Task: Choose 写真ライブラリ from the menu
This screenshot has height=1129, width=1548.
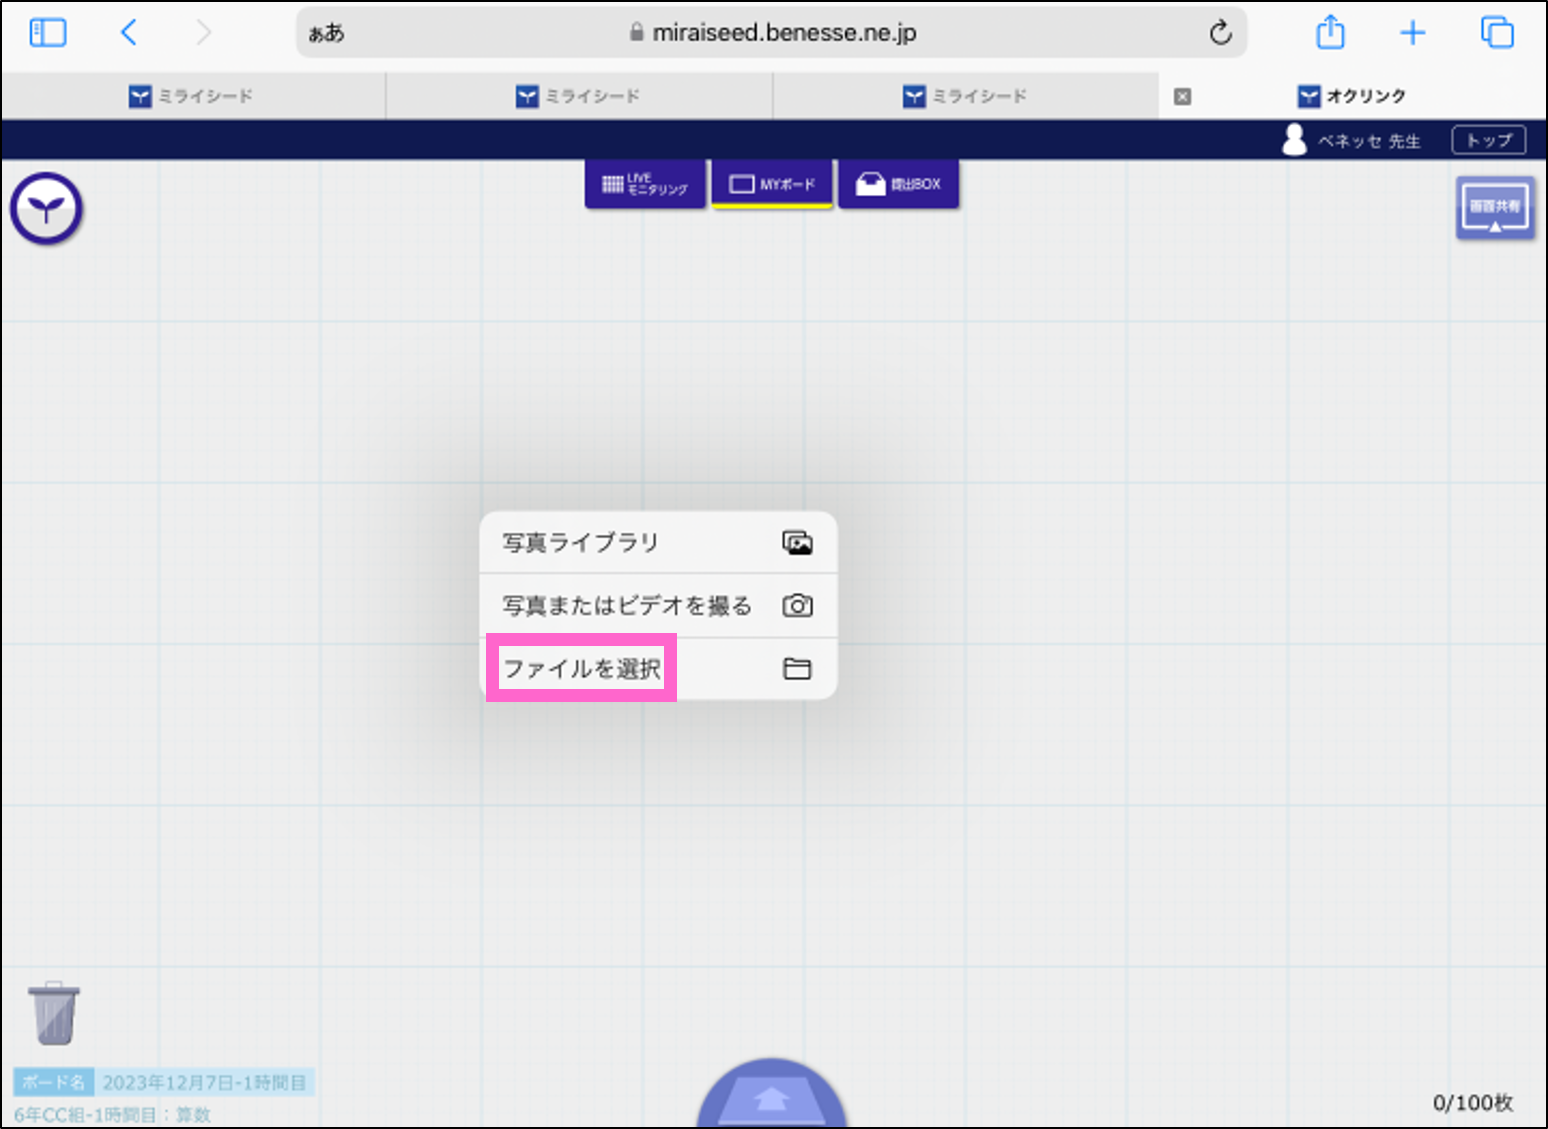Action: (x=658, y=543)
